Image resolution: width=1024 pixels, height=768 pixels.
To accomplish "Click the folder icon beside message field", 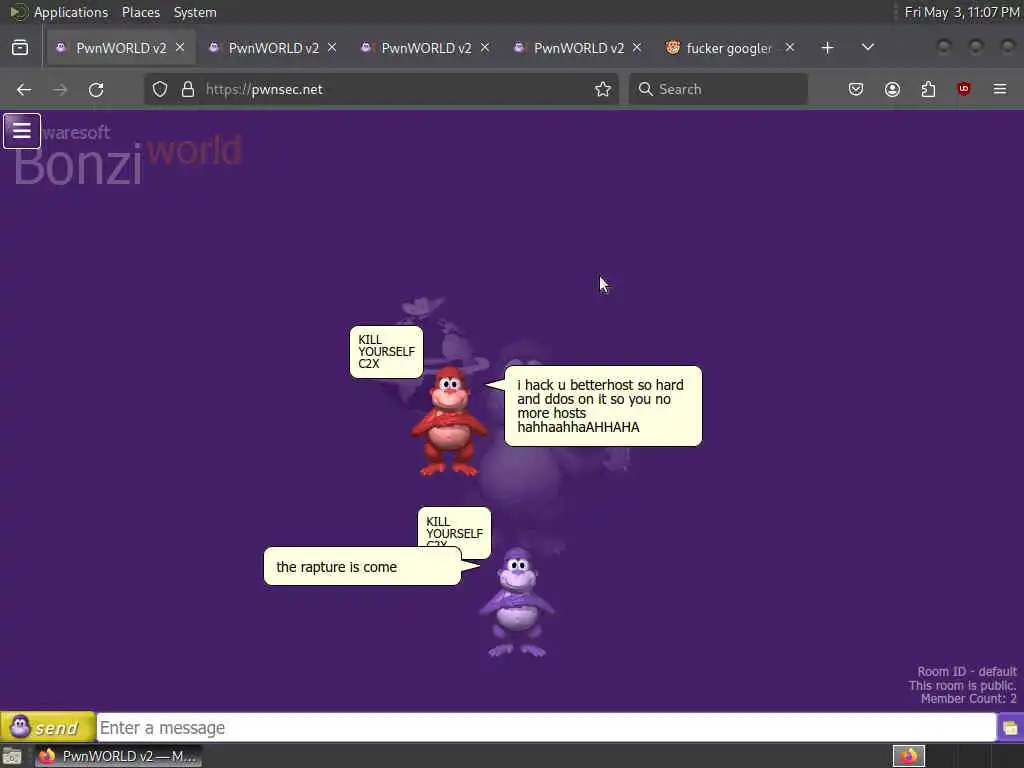I will (x=1010, y=728).
